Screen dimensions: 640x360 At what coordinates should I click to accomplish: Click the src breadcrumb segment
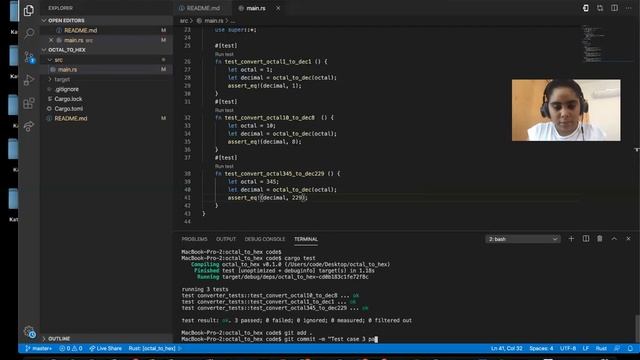click(x=184, y=20)
